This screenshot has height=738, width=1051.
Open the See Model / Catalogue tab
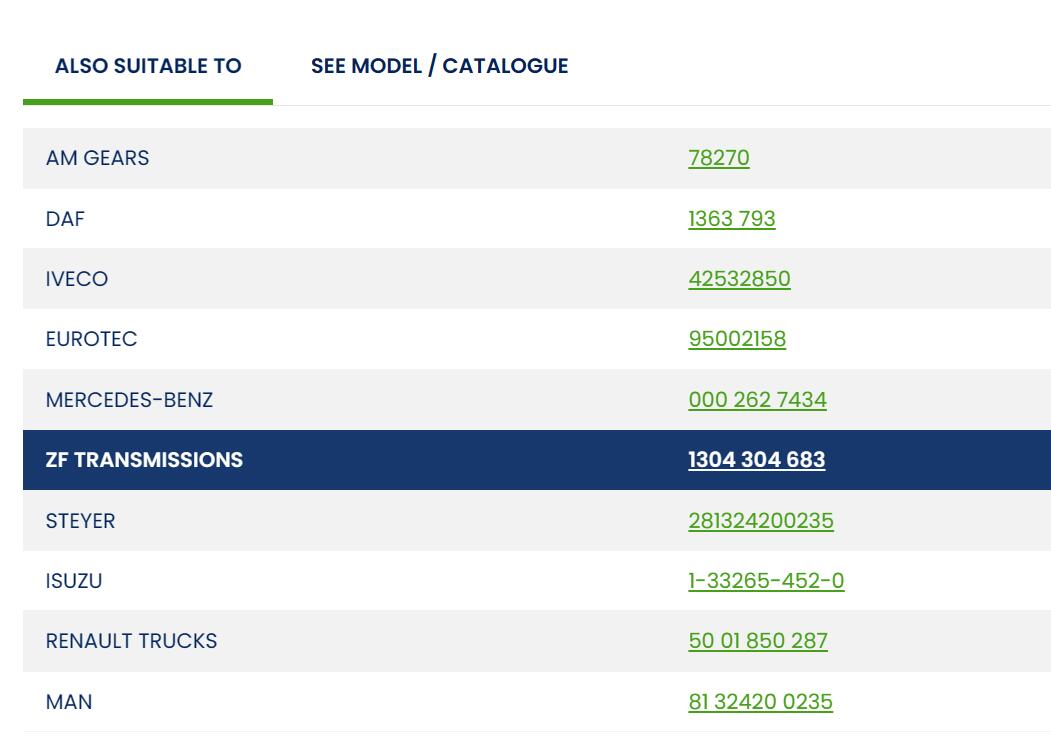(x=439, y=66)
